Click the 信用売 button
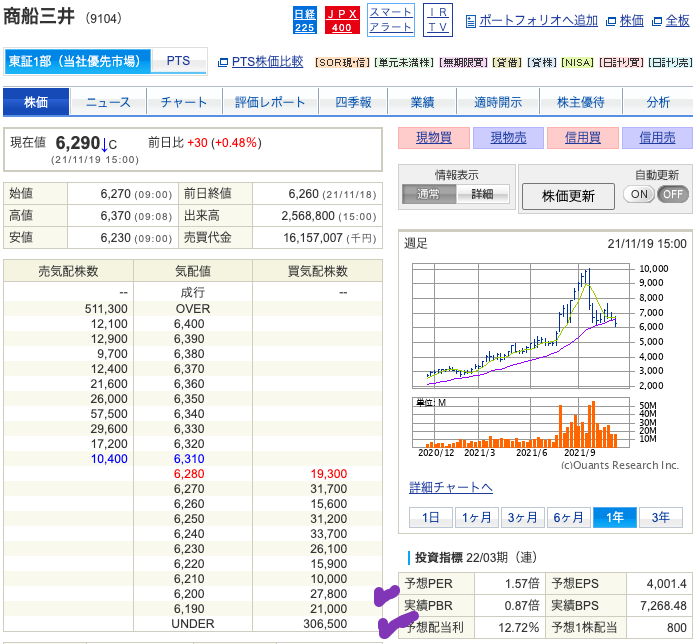This screenshot has width=698, height=644. [x=657, y=138]
